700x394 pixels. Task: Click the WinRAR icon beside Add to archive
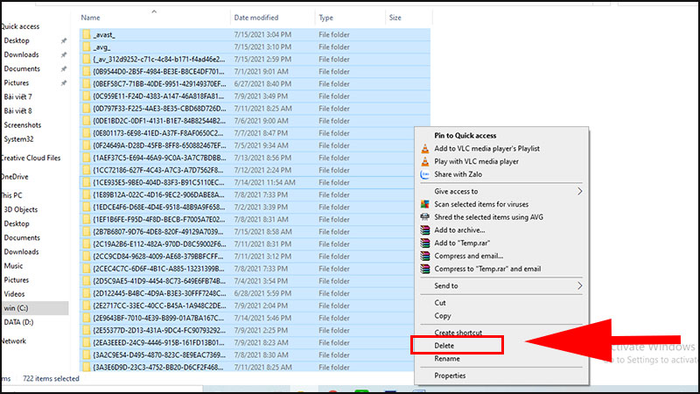pyautogui.click(x=425, y=230)
